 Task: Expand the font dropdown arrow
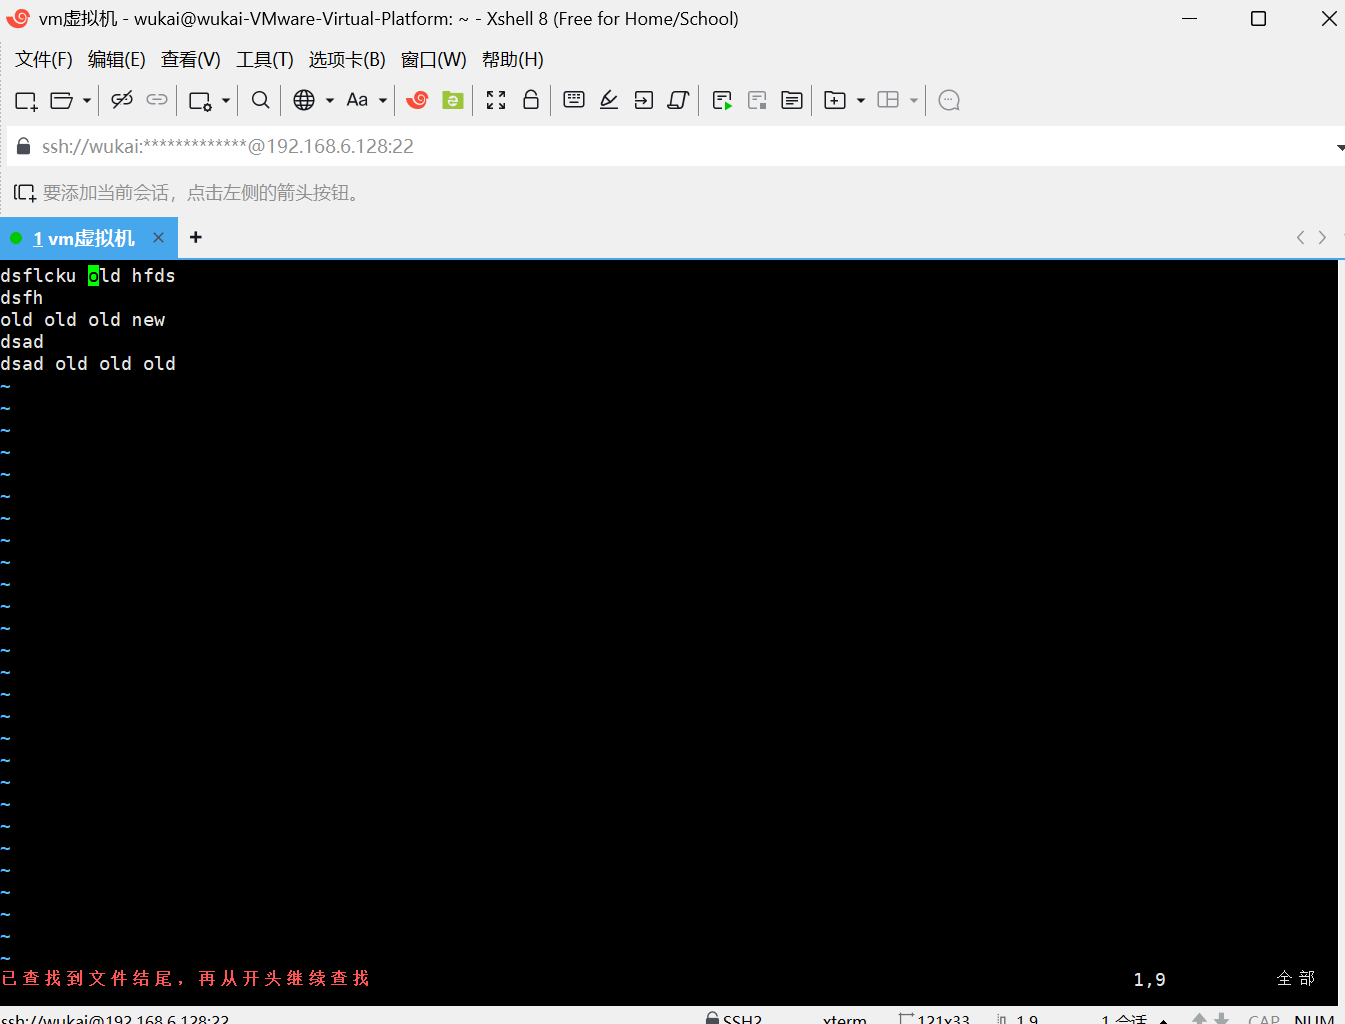coord(383,100)
